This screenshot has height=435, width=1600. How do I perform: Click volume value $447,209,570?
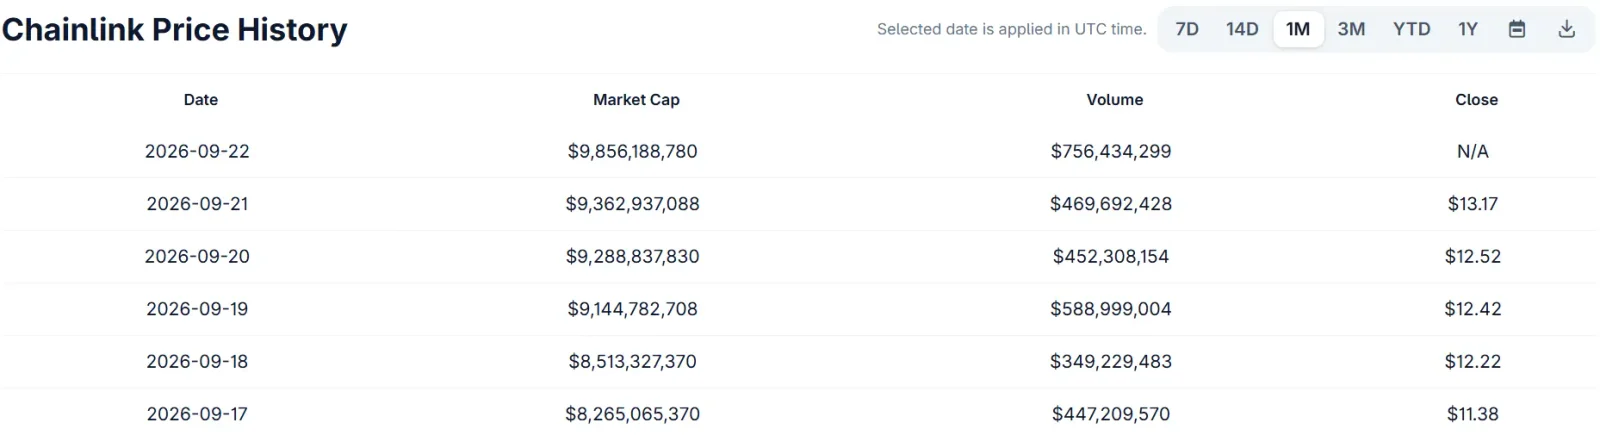click(1111, 414)
